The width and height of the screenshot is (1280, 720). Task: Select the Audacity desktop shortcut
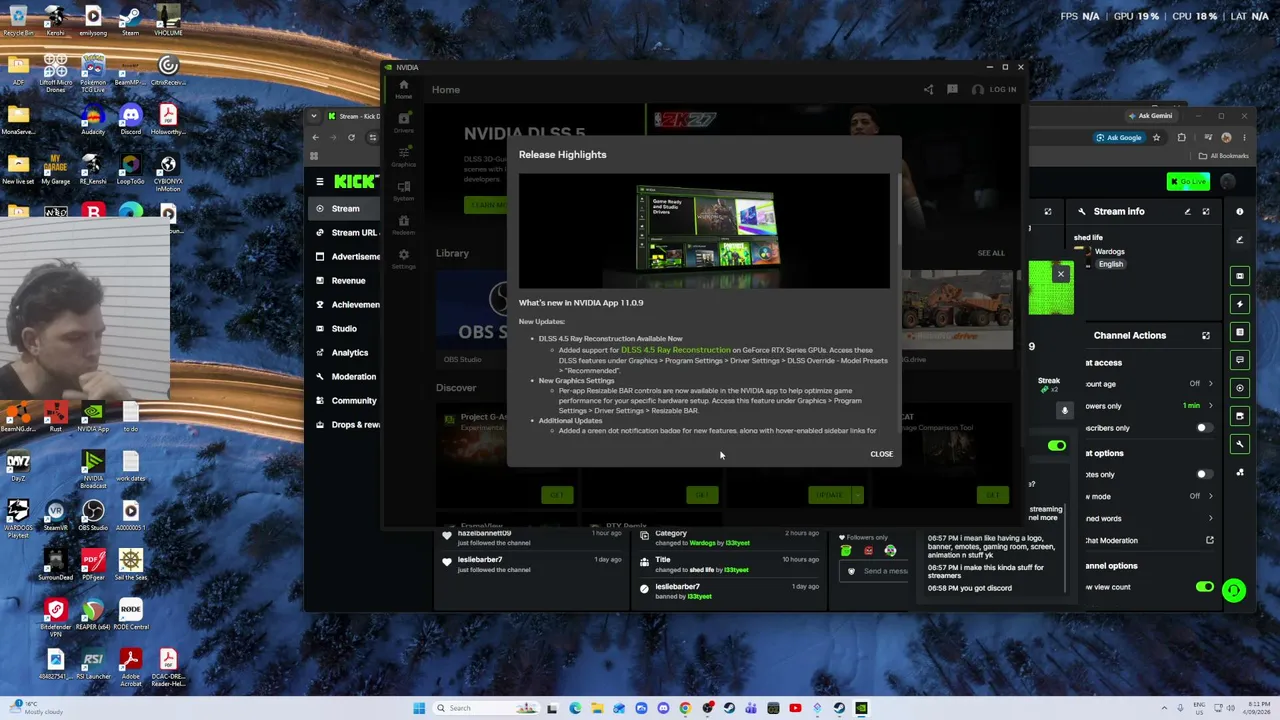(x=93, y=118)
